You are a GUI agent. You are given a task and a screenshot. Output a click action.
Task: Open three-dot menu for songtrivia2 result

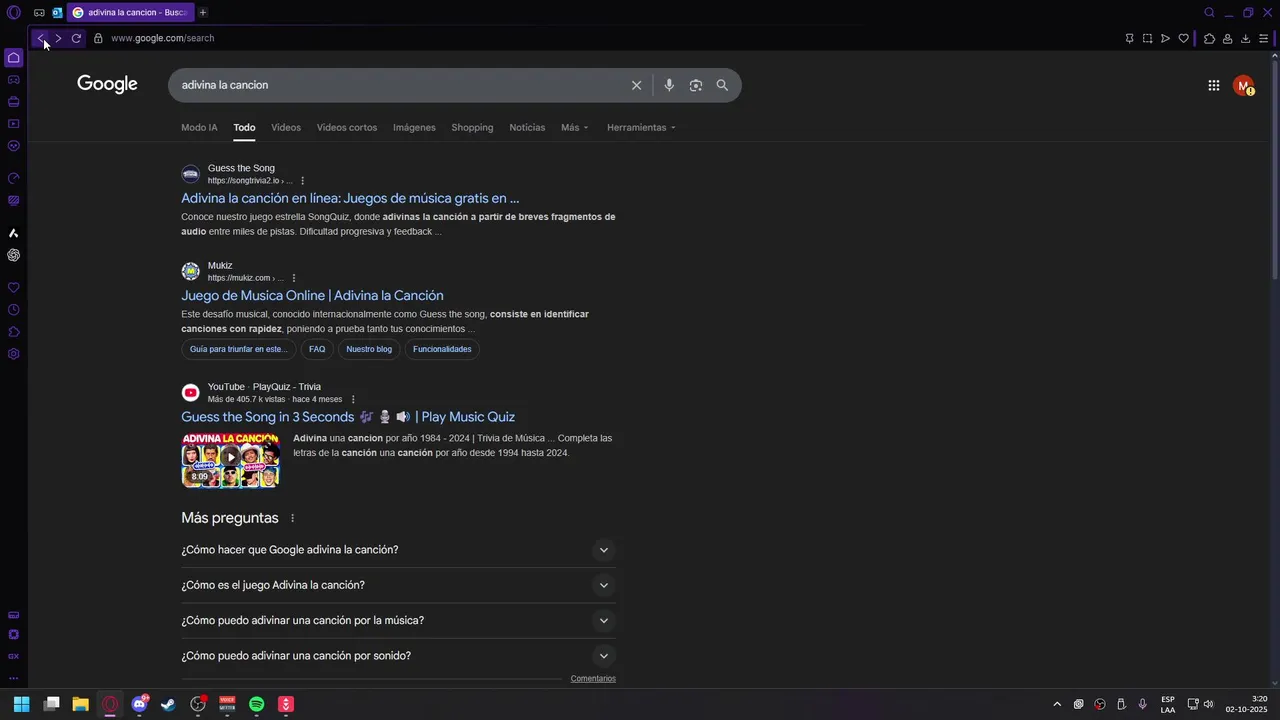(302, 181)
